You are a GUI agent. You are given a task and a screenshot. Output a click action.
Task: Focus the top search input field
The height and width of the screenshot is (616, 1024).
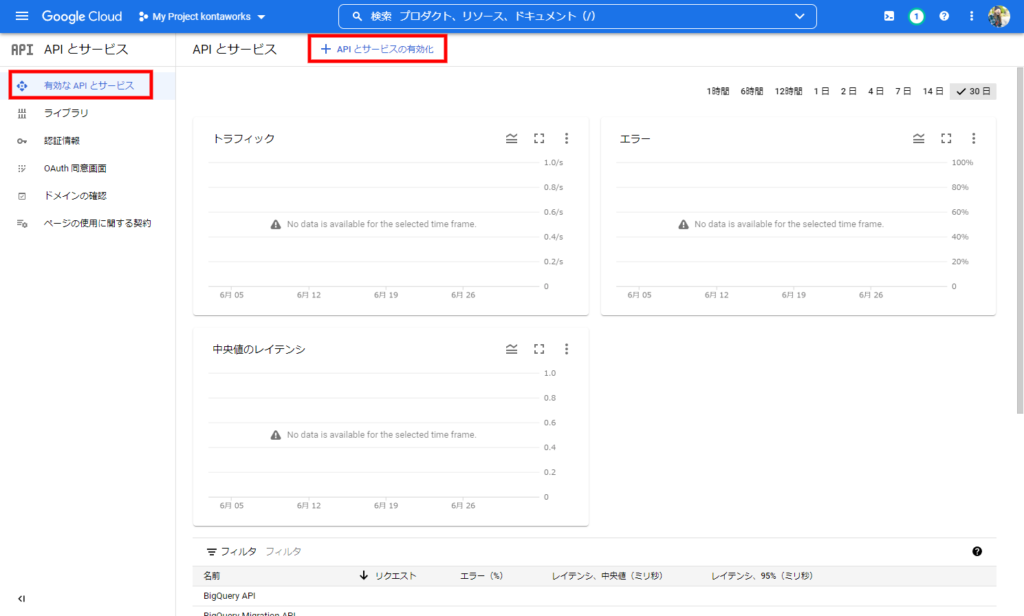(577, 16)
